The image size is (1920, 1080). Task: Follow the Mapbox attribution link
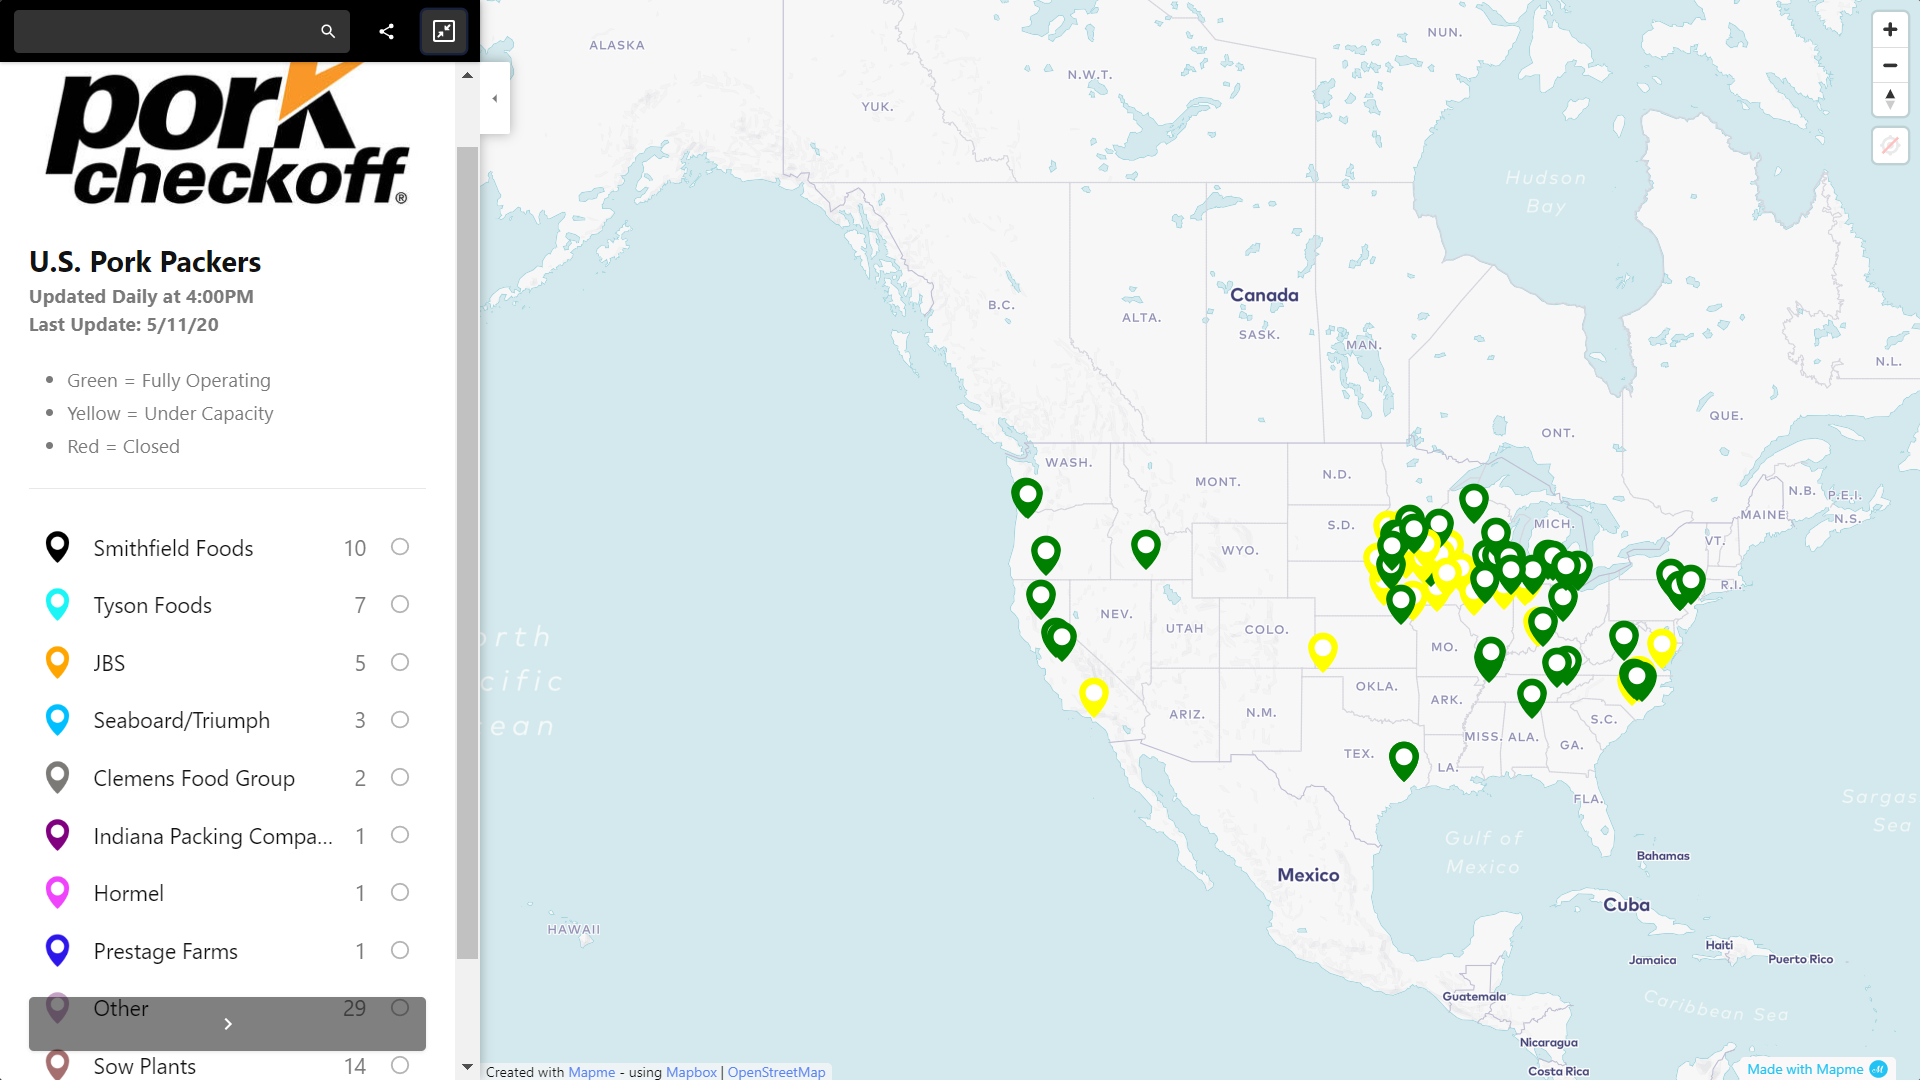(x=691, y=1072)
